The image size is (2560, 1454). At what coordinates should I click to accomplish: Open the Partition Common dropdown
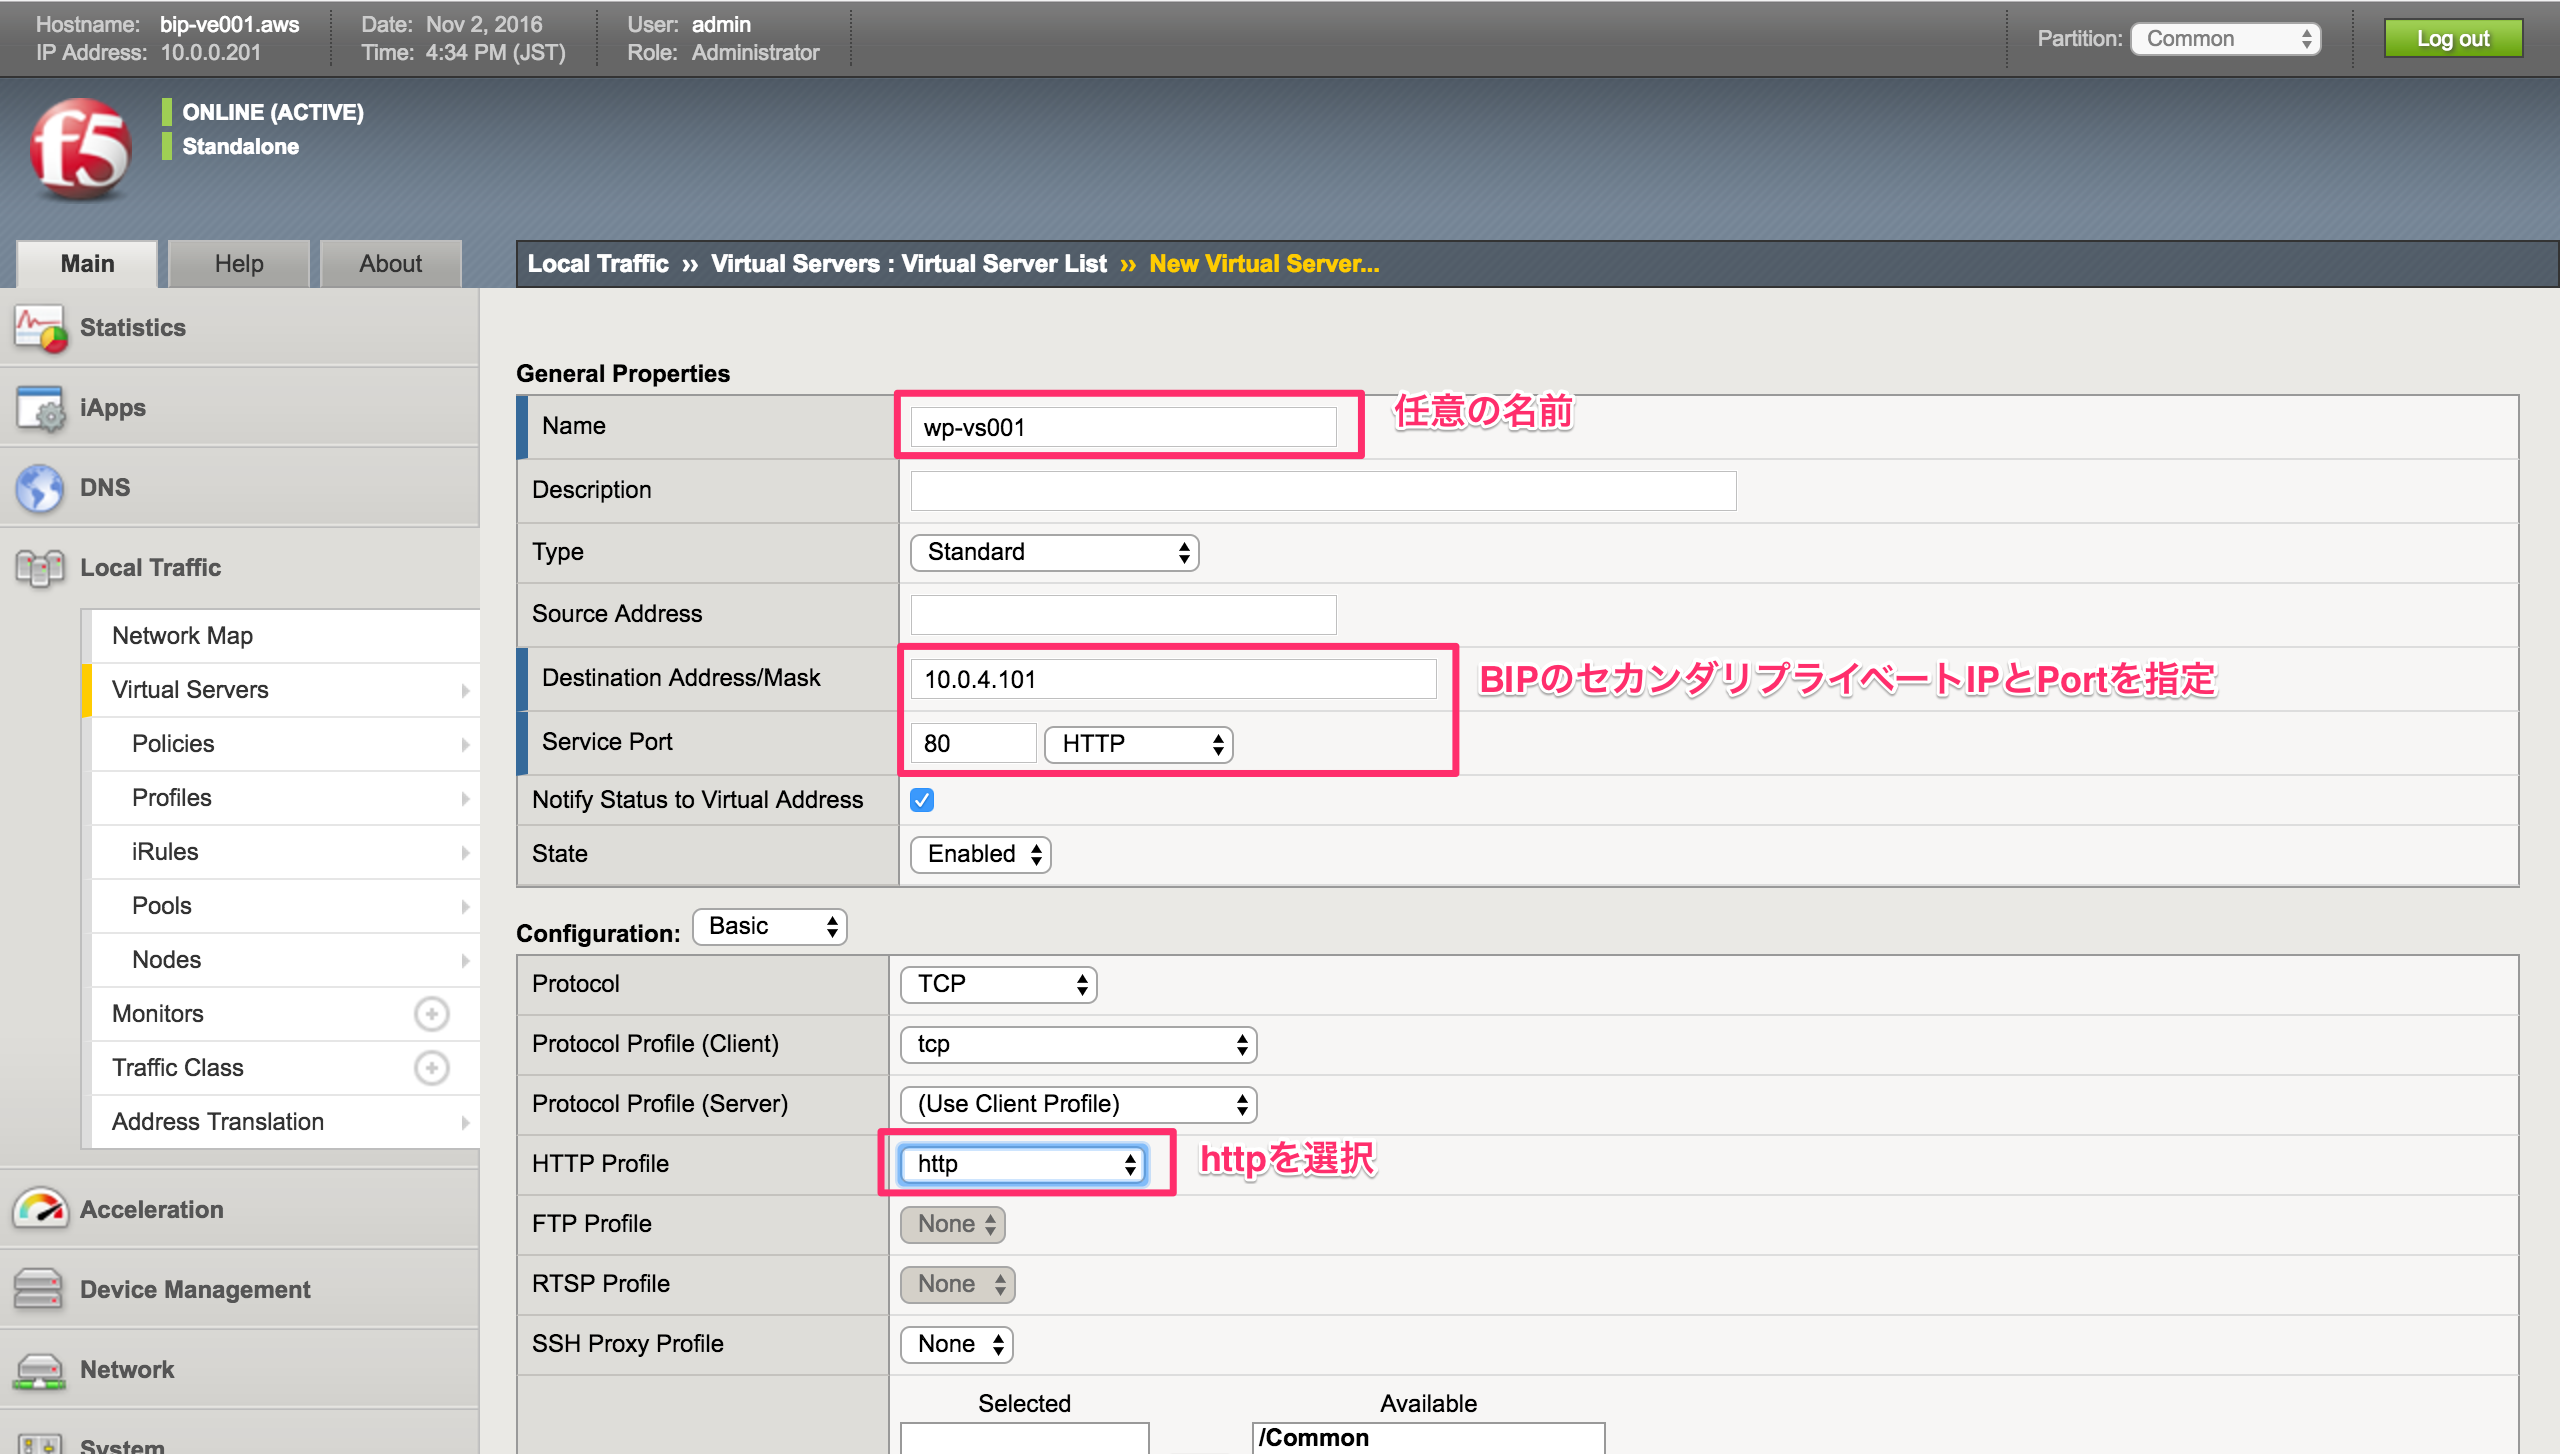click(x=2224, y=38)
